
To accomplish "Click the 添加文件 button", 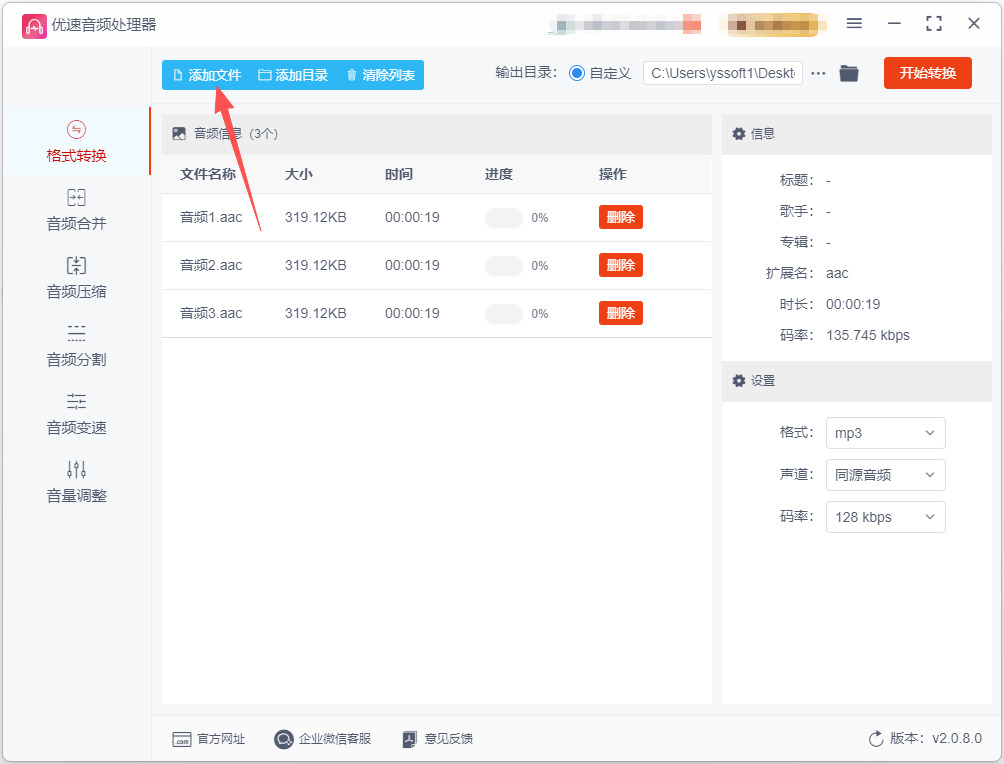I will [207, 75].
